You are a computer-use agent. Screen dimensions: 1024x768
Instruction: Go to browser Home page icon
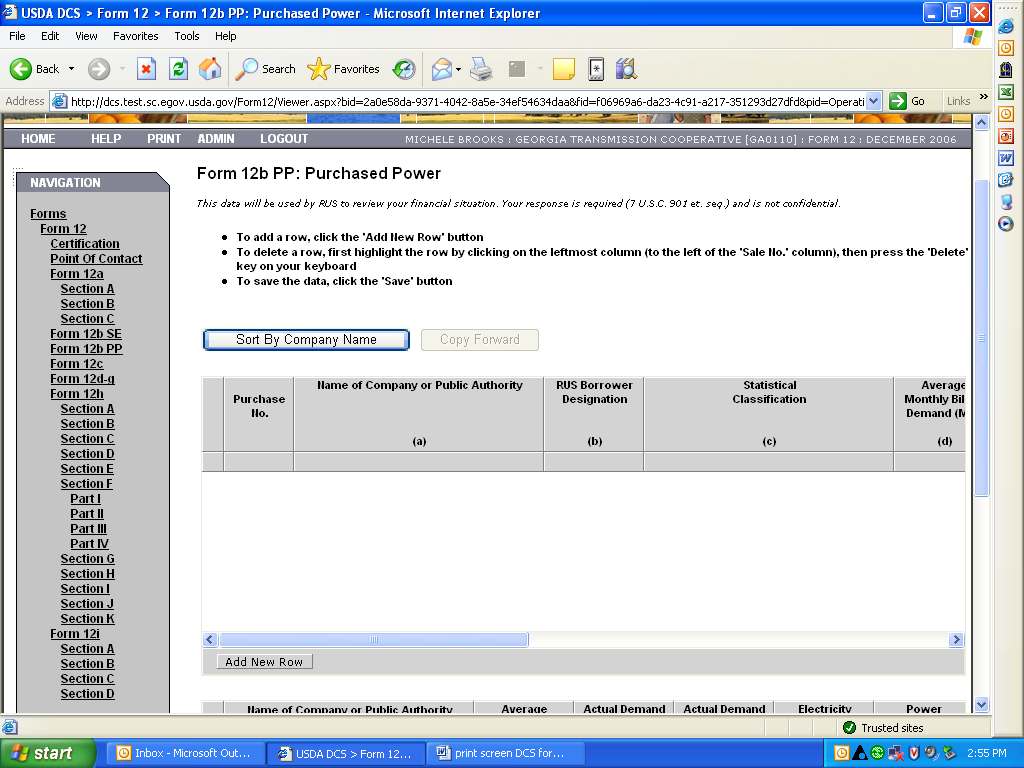click(210, 69)
